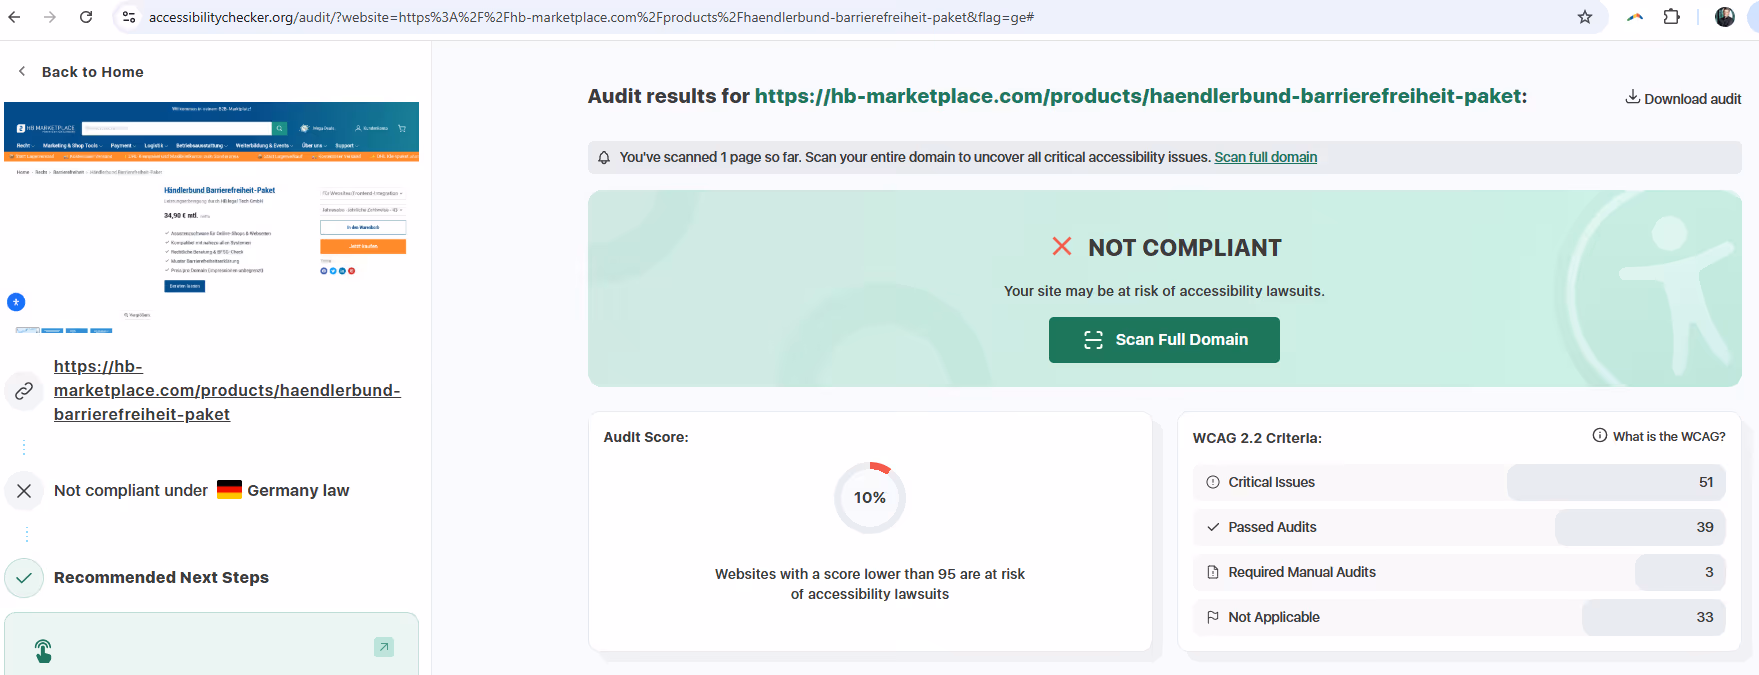Click Download audit

pos(1683,98)
